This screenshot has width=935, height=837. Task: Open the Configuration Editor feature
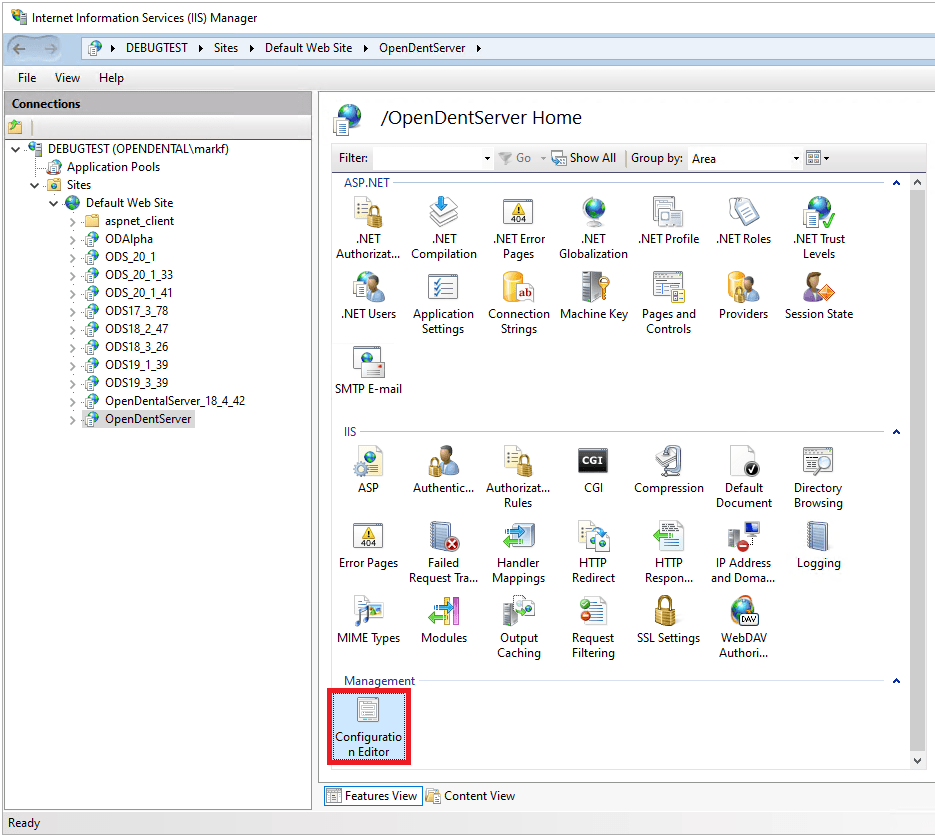point(369,727)
